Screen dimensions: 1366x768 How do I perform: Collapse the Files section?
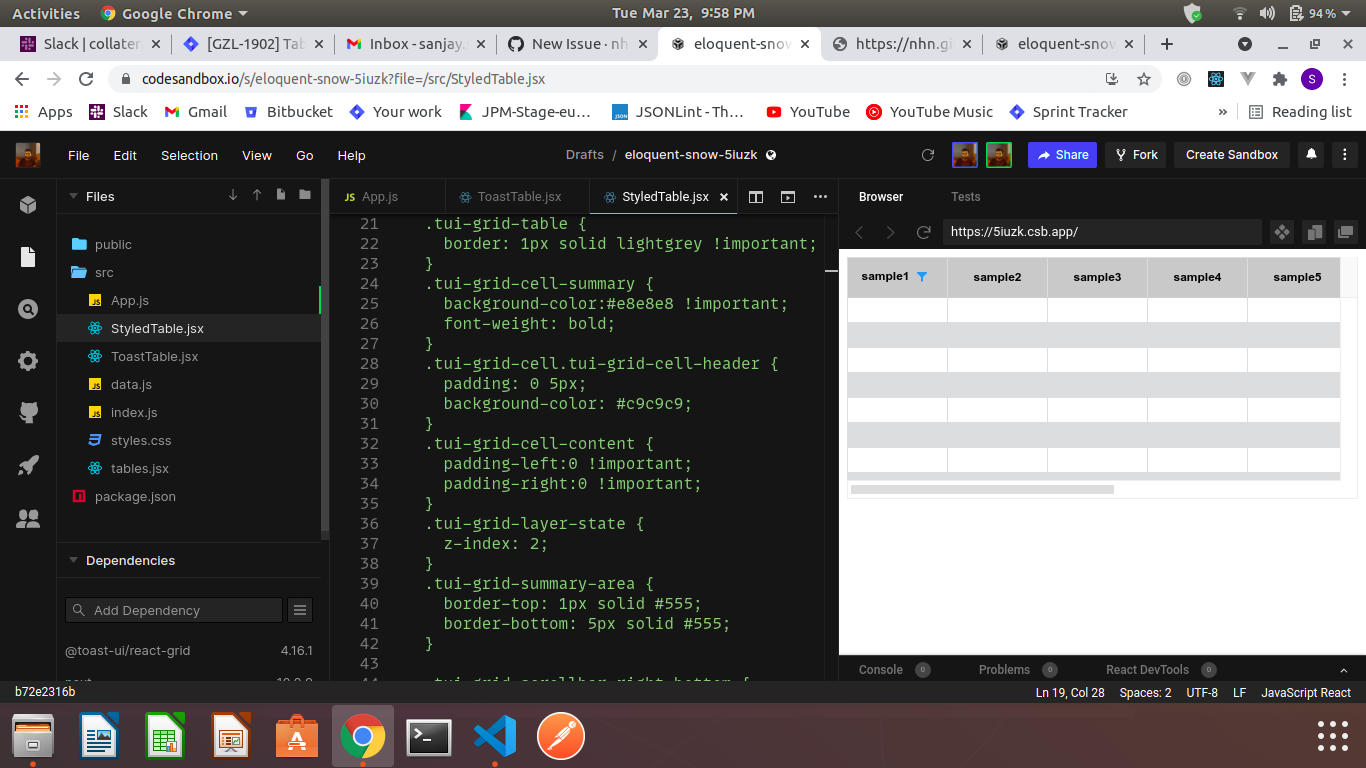[x=72, y=196]
